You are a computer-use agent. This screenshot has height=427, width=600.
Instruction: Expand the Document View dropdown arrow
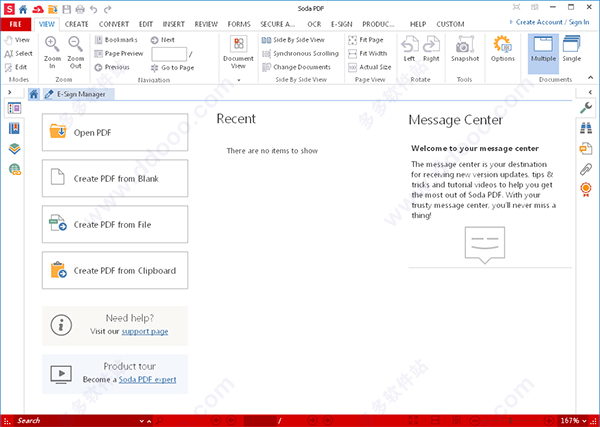(x=239, y=80)
